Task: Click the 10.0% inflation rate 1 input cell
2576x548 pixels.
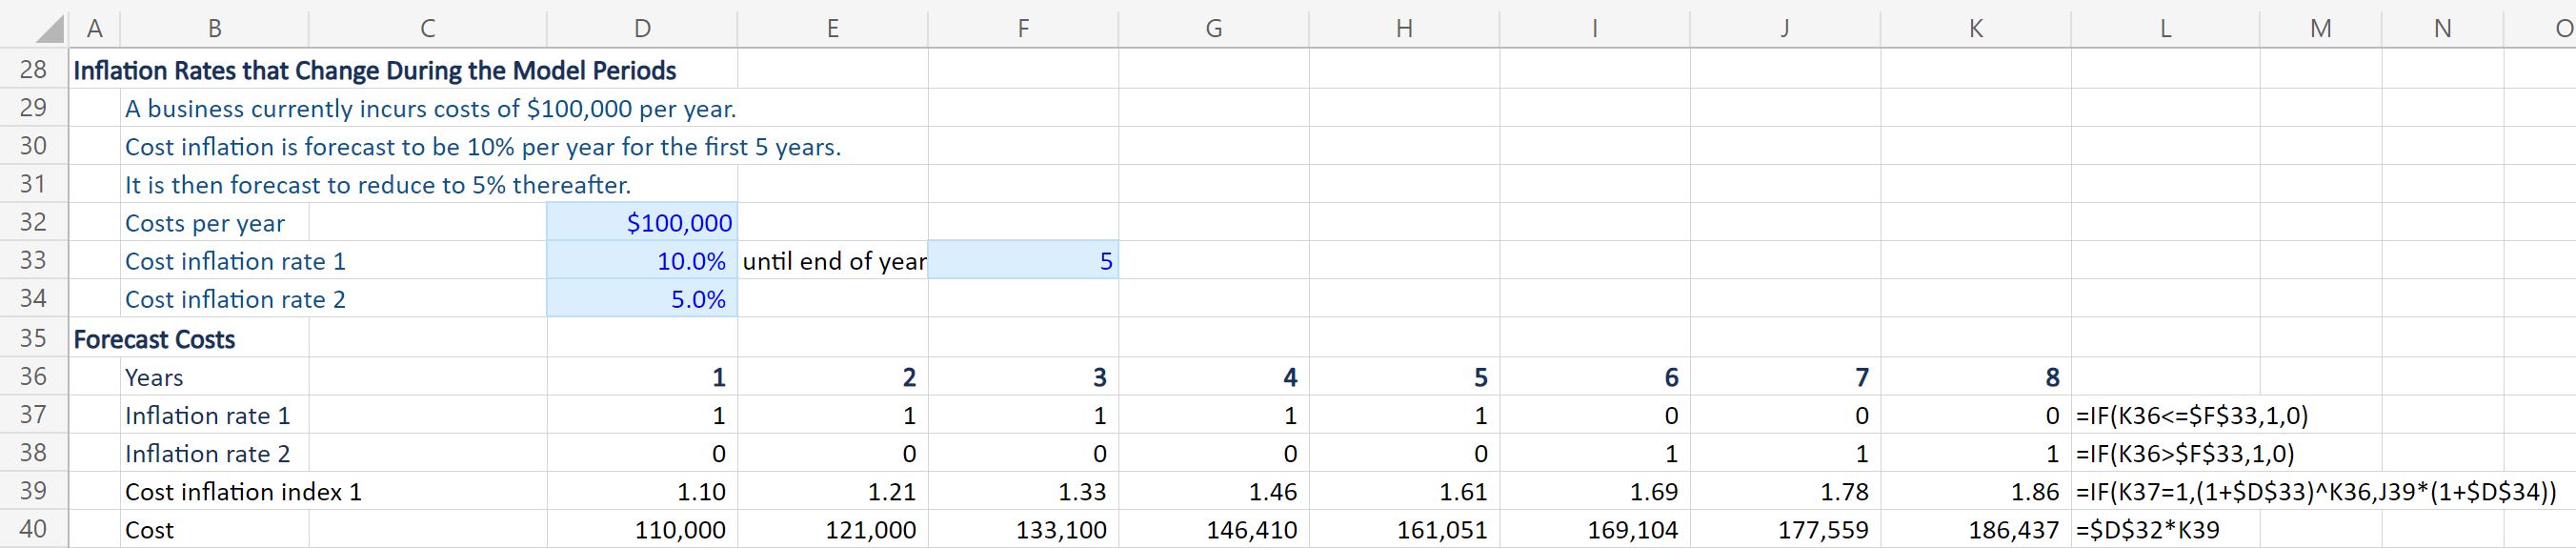Action: pos(642,261)
